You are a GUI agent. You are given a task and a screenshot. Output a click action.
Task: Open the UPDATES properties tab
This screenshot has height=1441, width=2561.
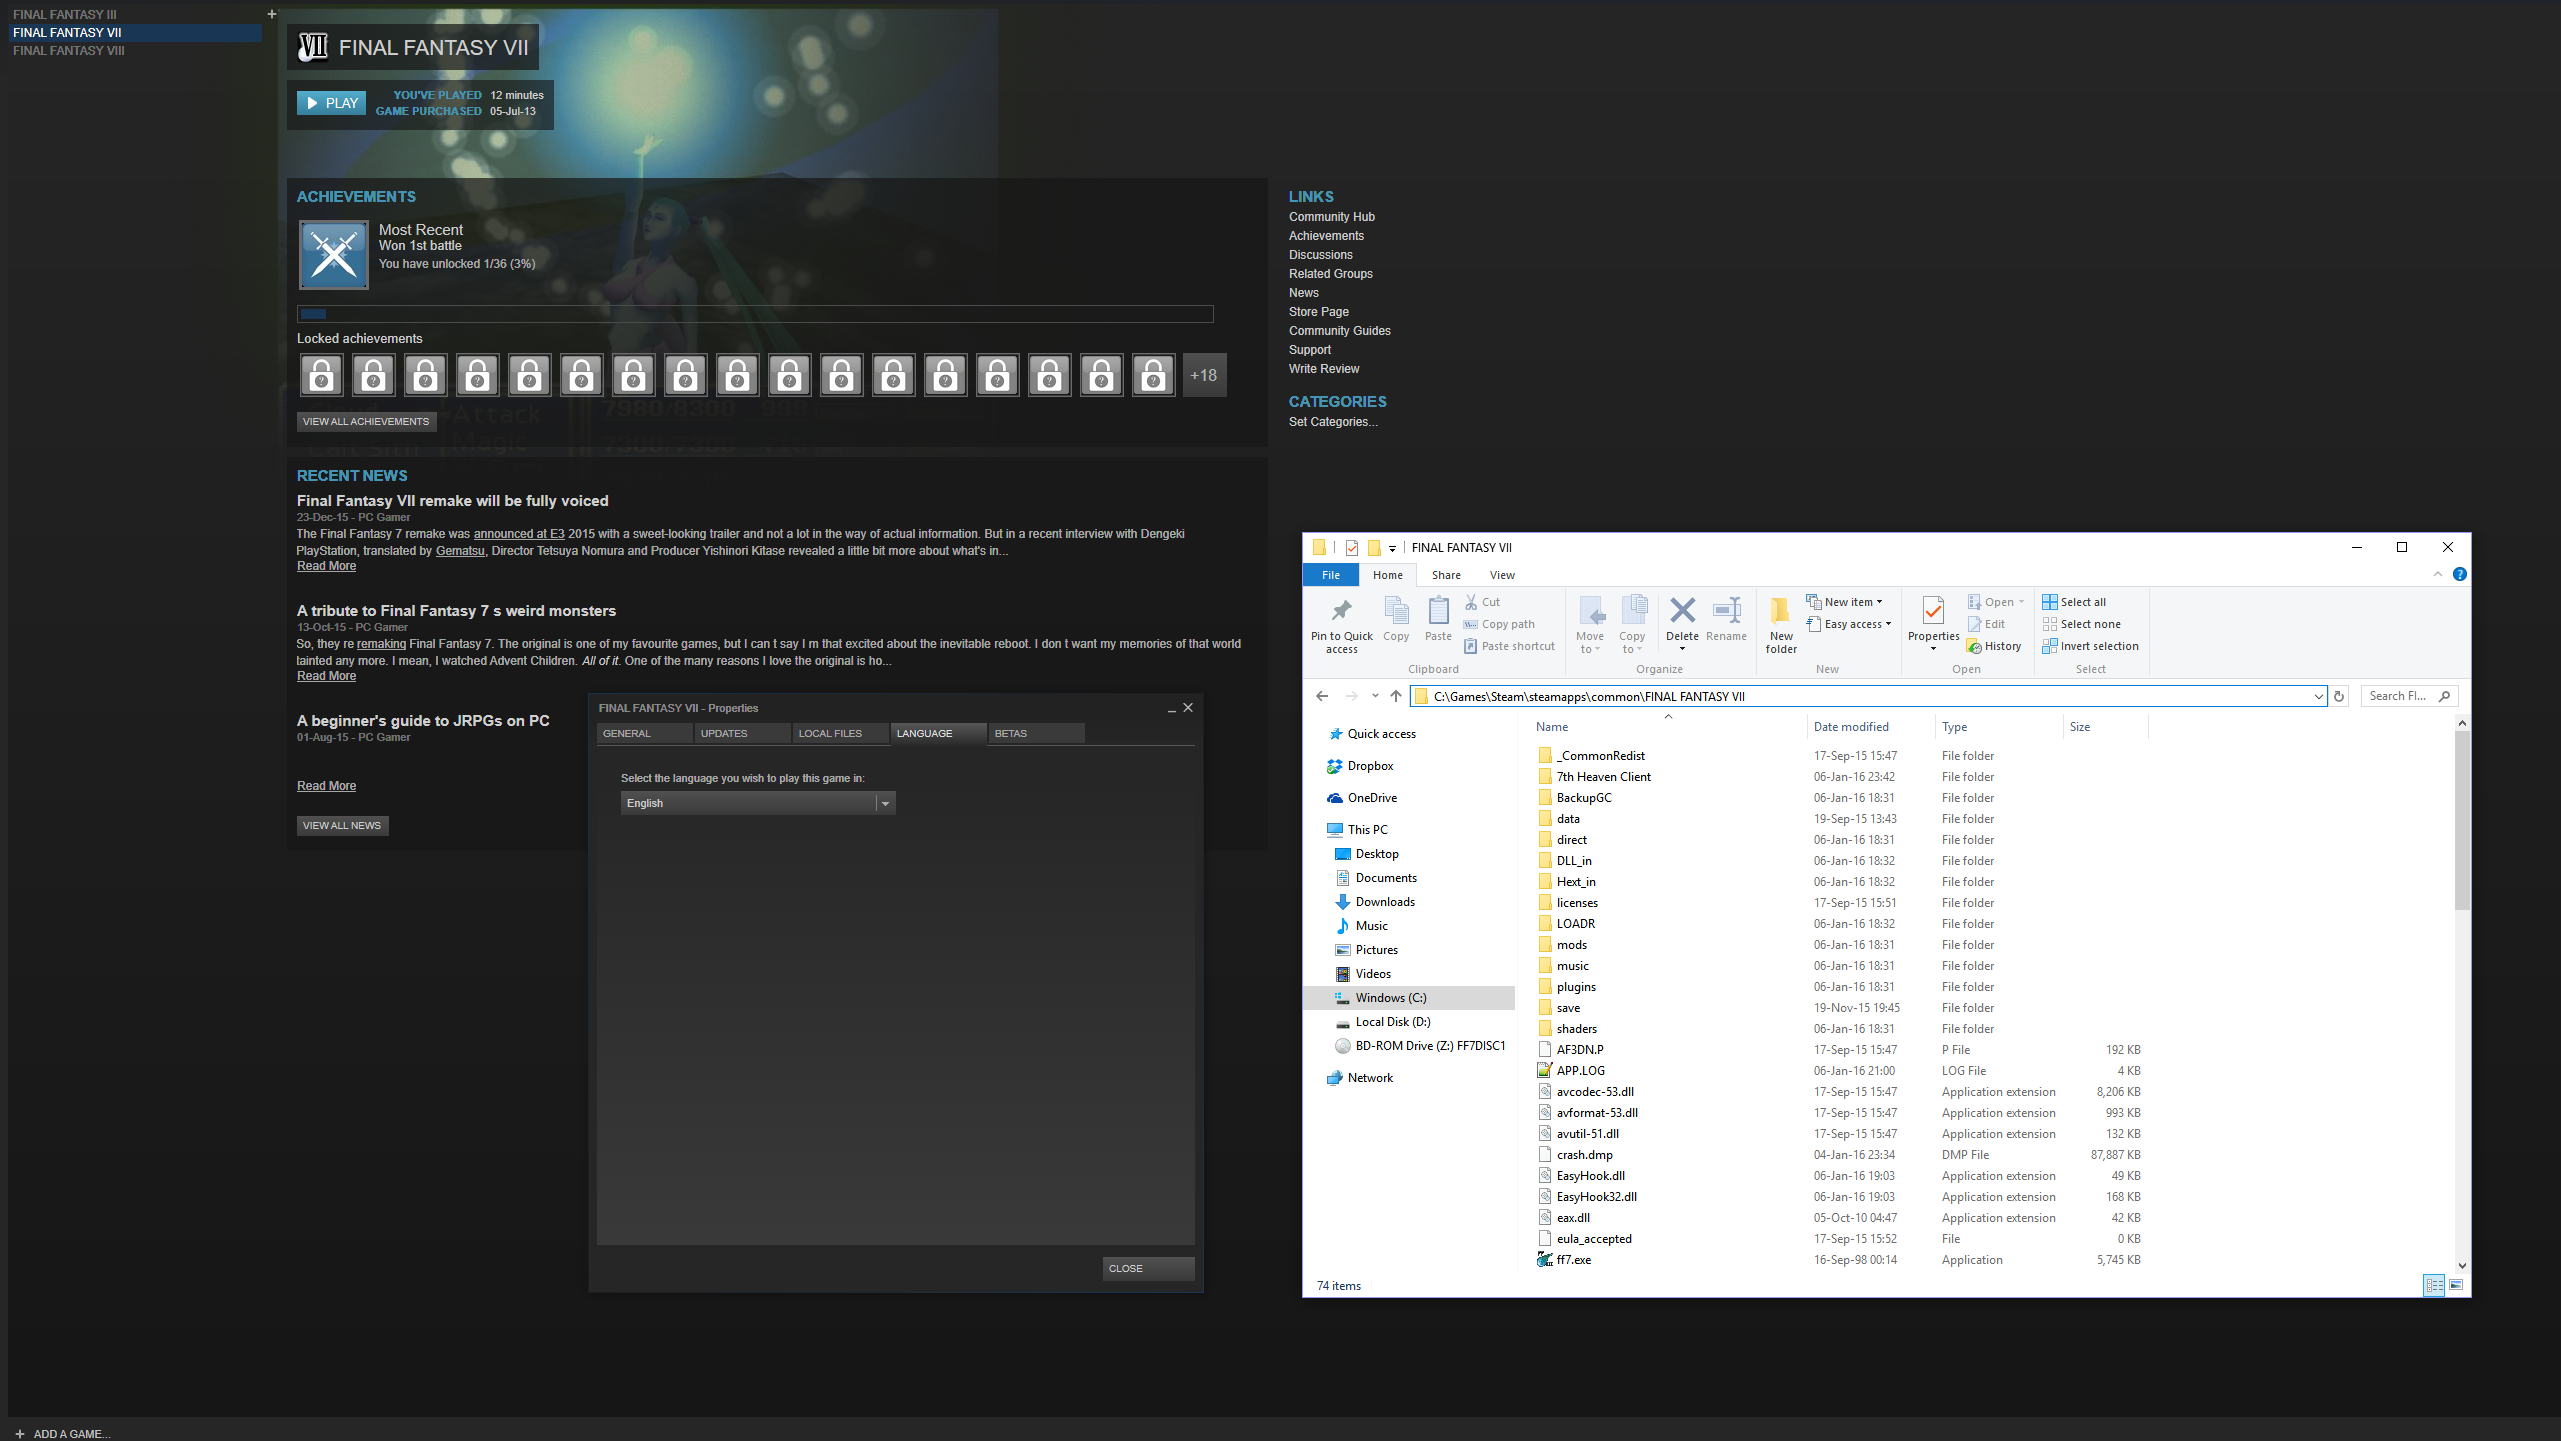(742, 733)
